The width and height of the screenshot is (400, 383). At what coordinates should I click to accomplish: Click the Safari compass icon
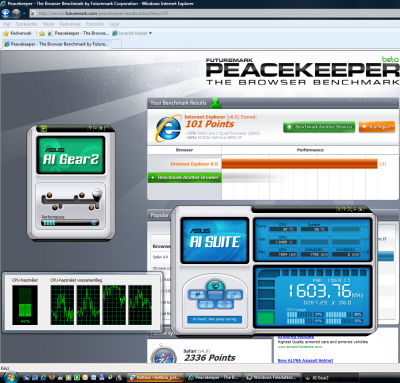point(163,355)
